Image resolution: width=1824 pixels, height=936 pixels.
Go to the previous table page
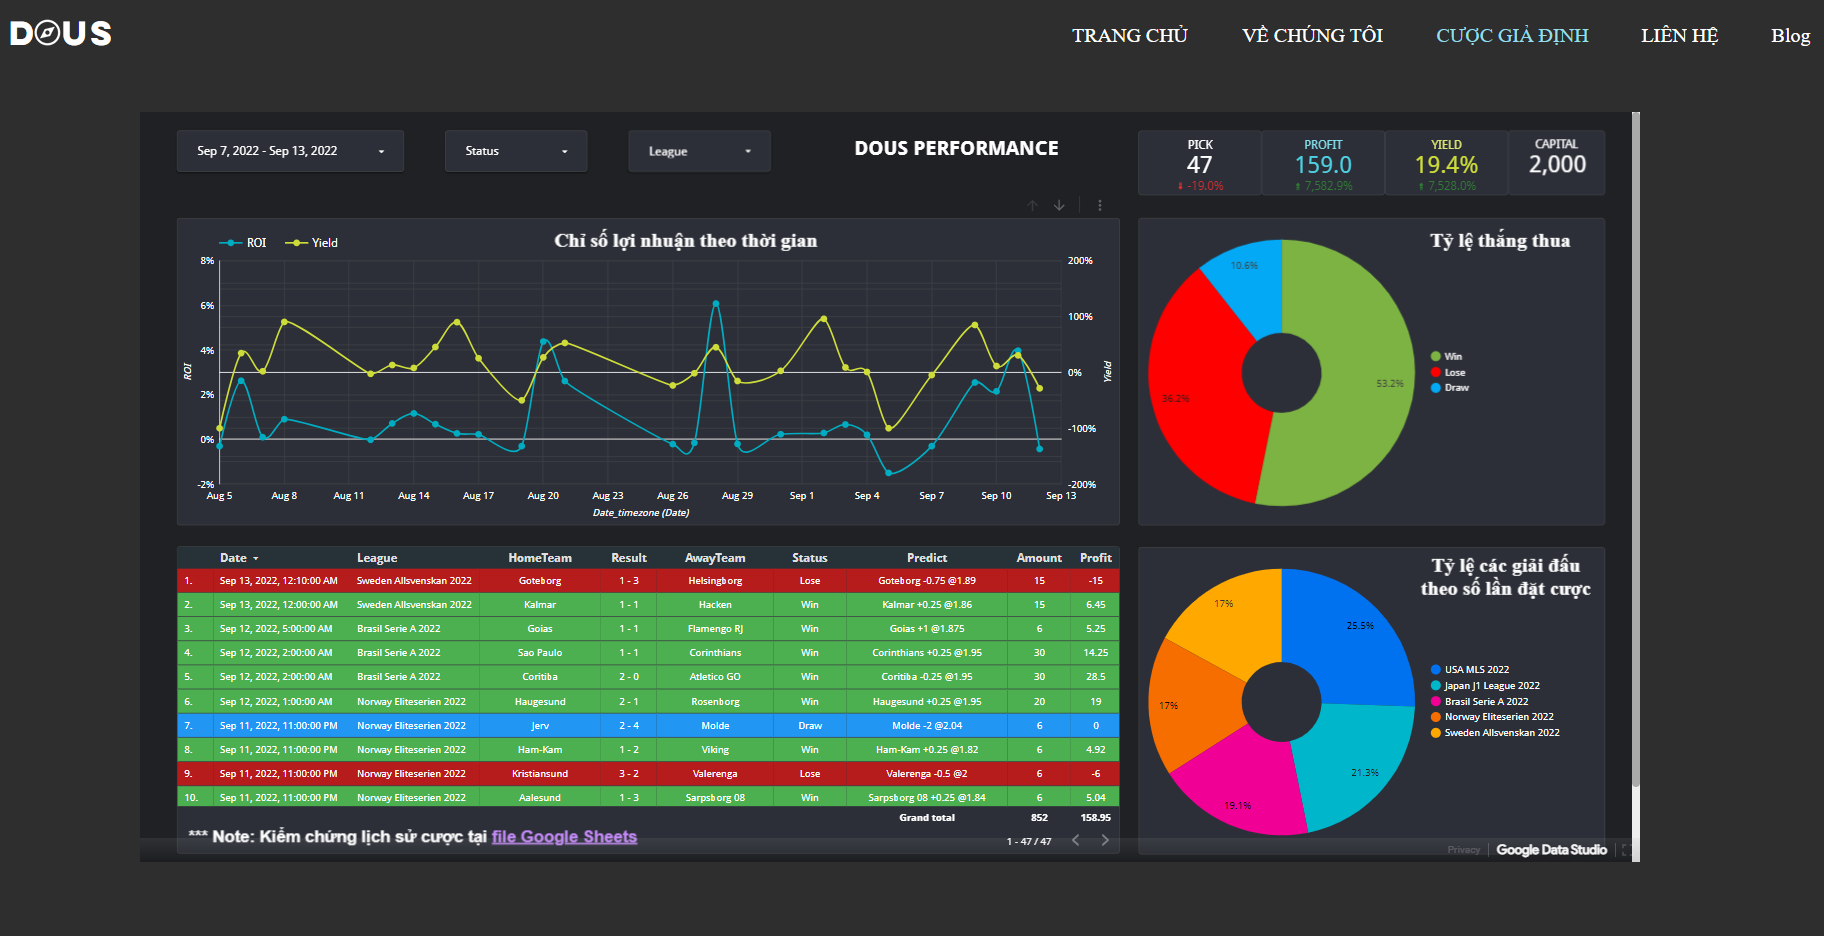[1076, 840]
